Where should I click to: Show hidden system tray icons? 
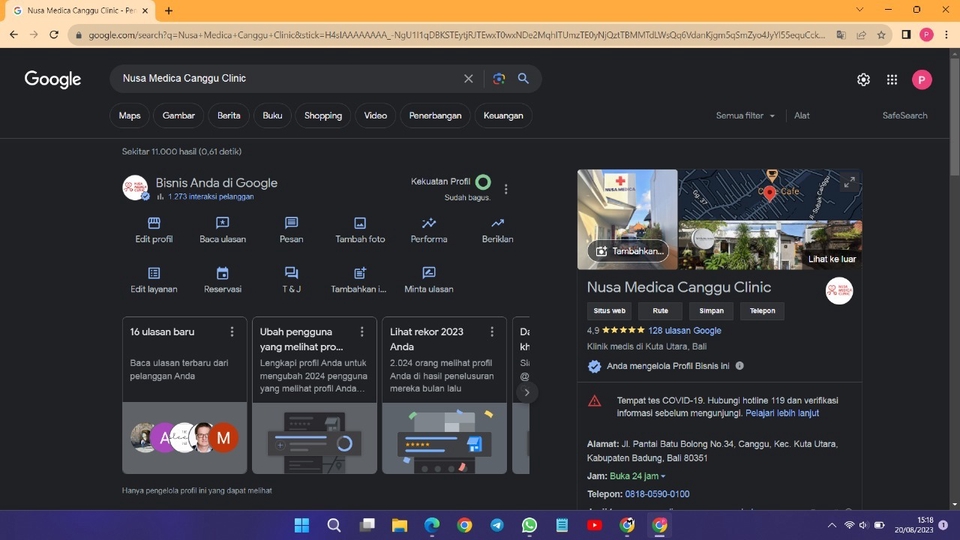point(831,525)
